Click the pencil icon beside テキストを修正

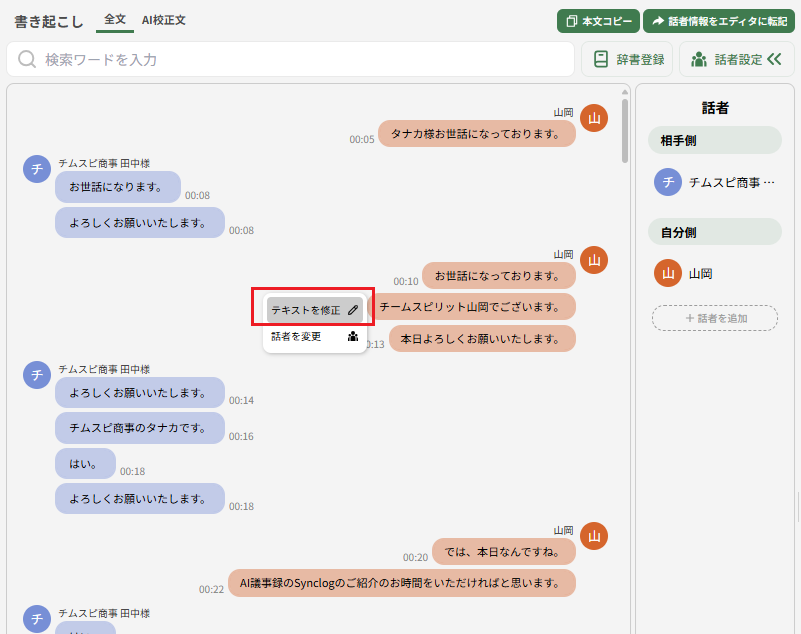pos(353,311)
